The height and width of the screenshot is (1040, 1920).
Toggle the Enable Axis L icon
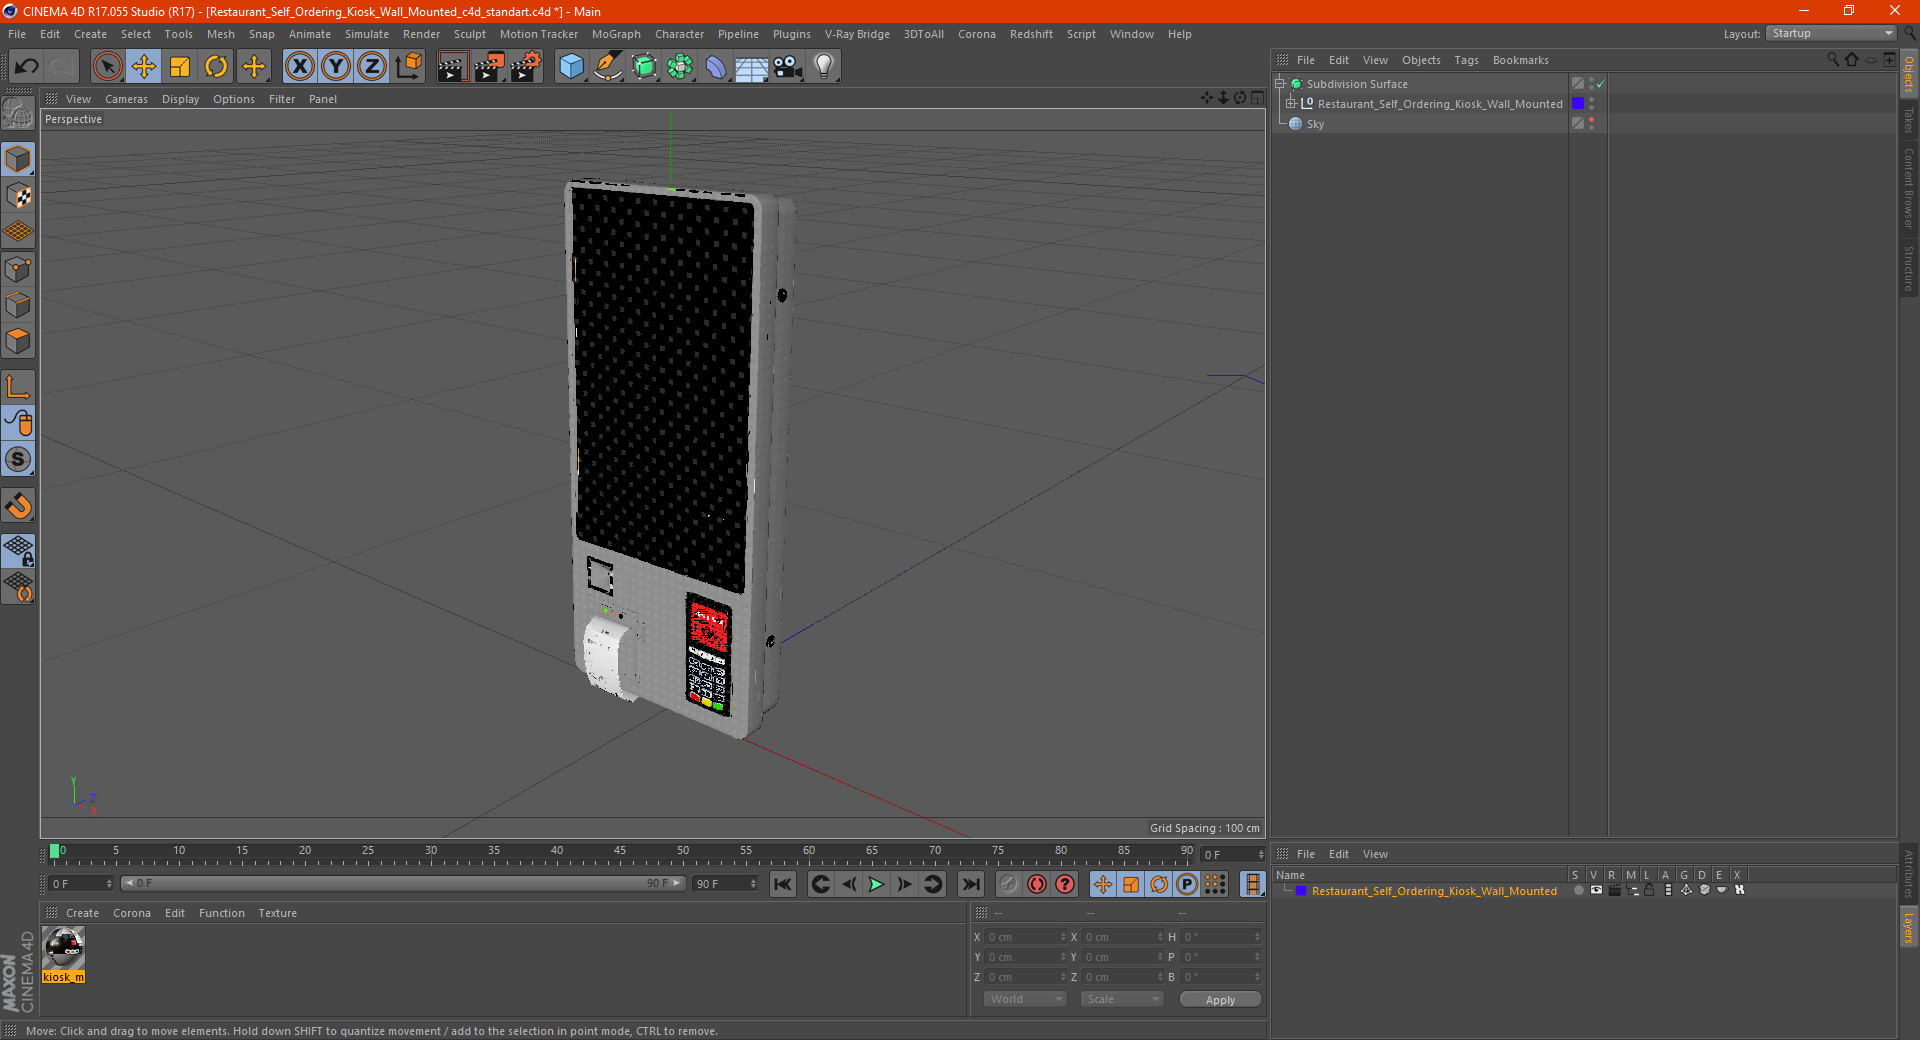click(x=18, y=387)
